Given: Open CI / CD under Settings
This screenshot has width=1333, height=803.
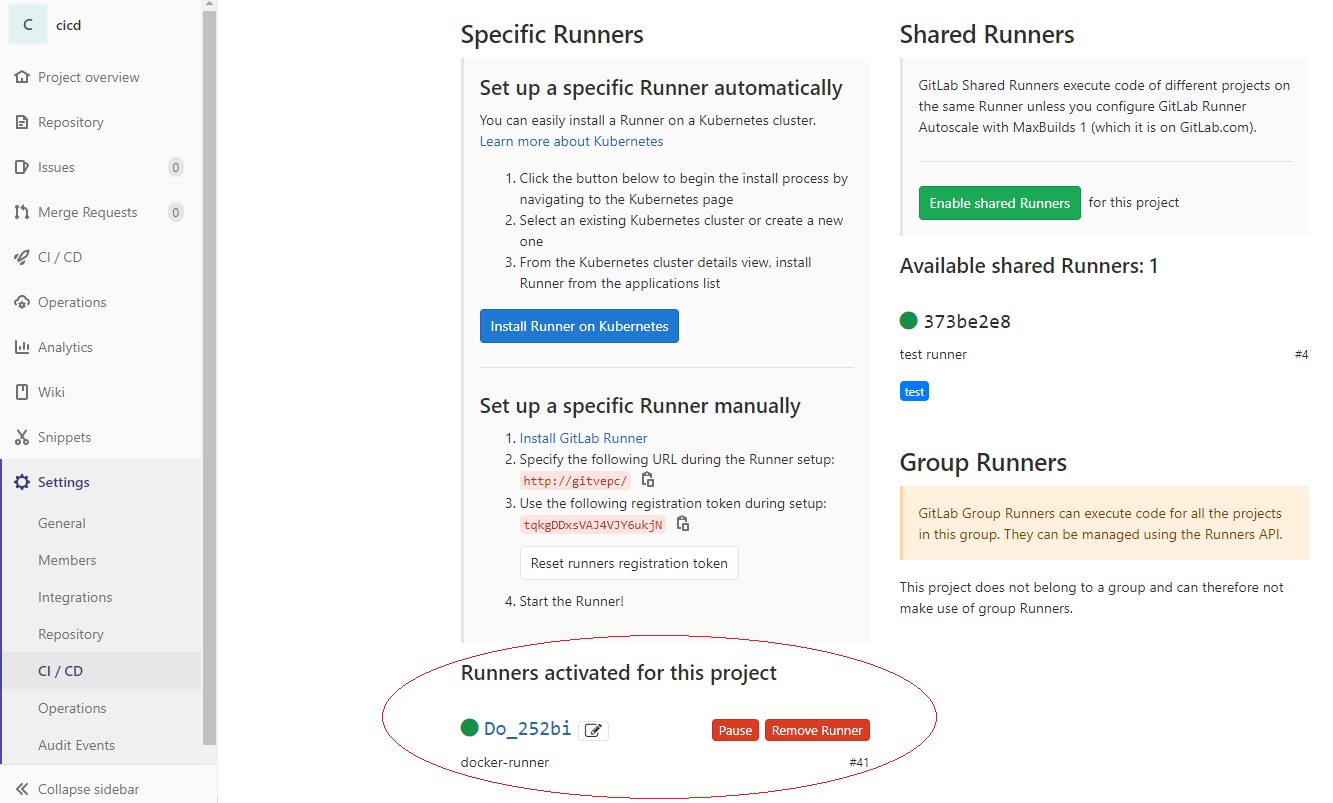Looking at the screenshot, I should click(60, 671).
